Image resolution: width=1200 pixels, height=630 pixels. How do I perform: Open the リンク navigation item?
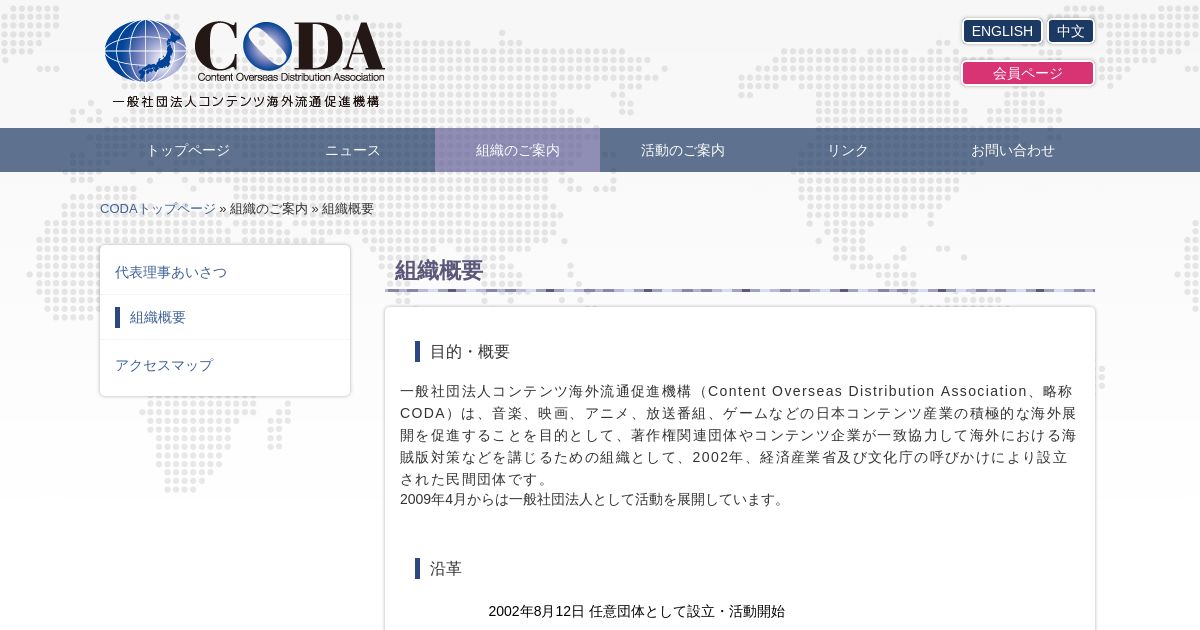848,150
